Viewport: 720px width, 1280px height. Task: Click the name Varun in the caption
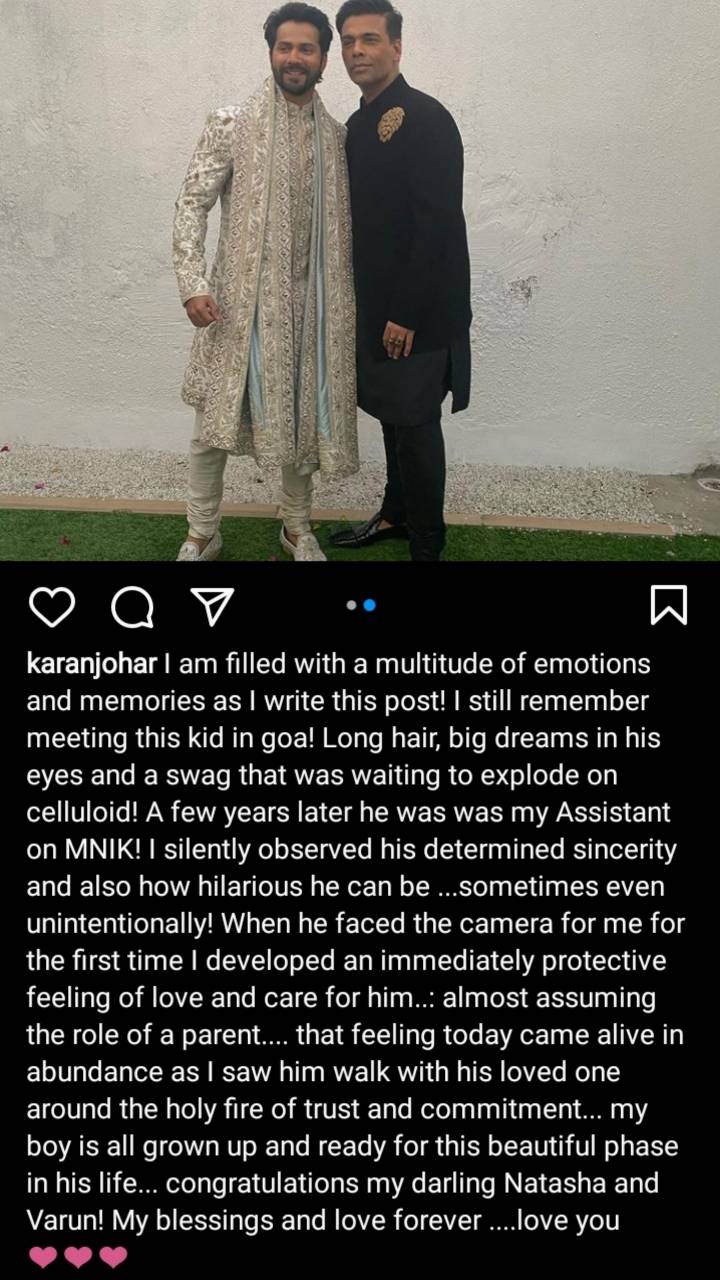tap(61, 1221)
